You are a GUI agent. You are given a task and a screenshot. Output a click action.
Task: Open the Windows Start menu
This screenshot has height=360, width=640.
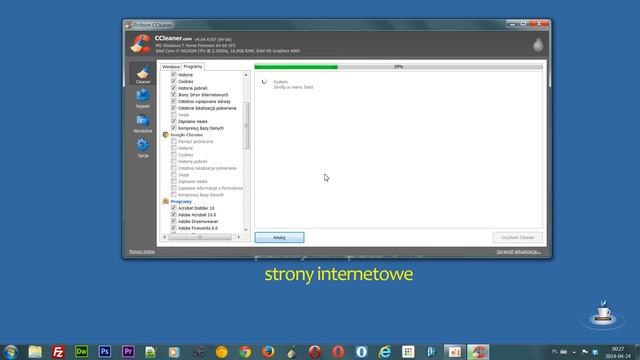(11, 352)
